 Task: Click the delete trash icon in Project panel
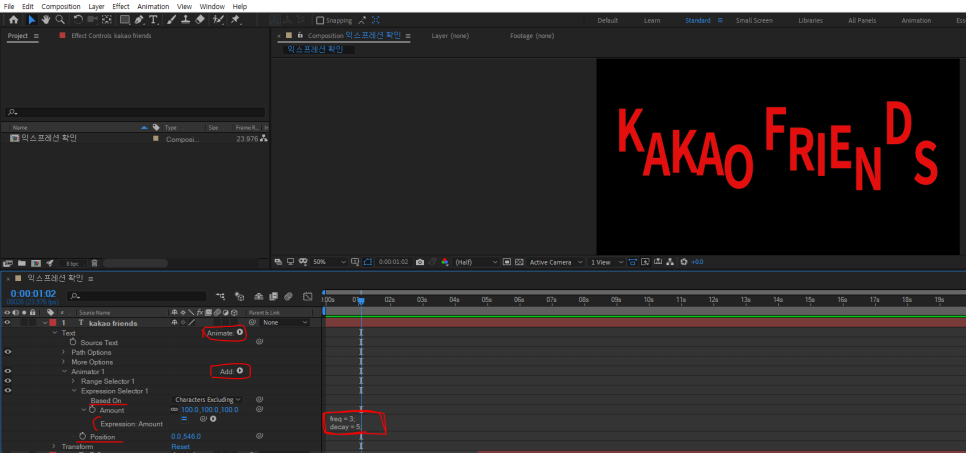[x=96, y=263]
